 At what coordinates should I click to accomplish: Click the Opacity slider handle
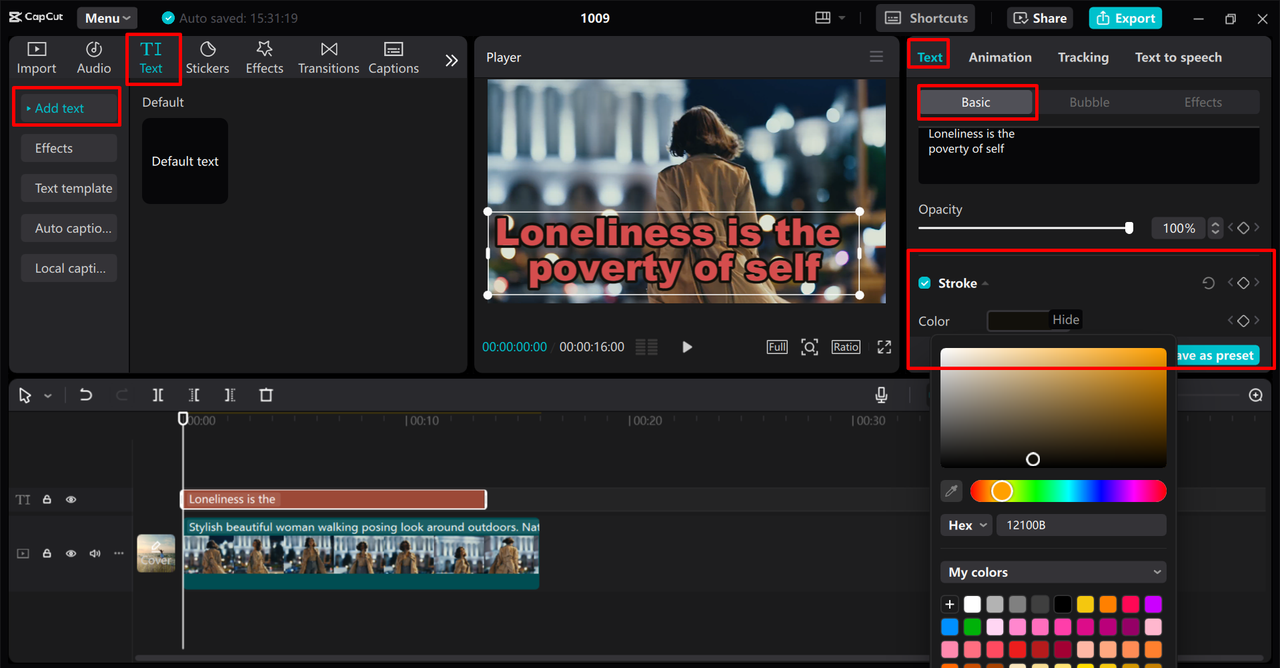(x=1129, y=228)
